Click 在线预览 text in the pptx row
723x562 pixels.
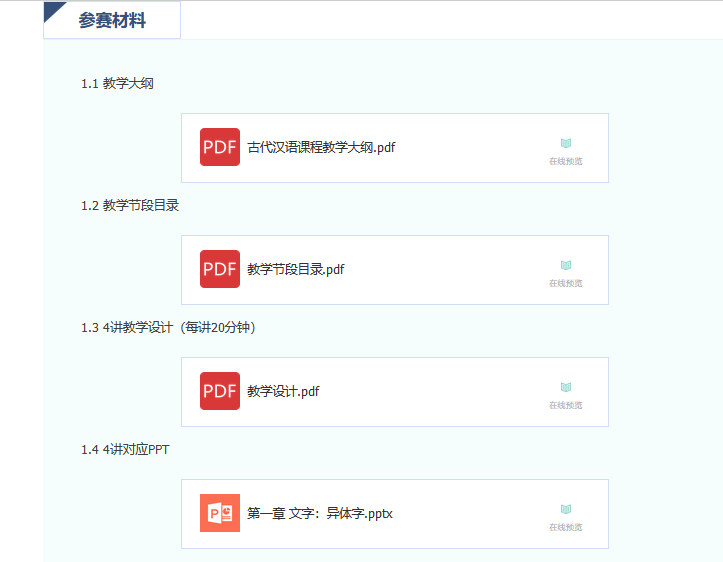(x=565, y=527)
